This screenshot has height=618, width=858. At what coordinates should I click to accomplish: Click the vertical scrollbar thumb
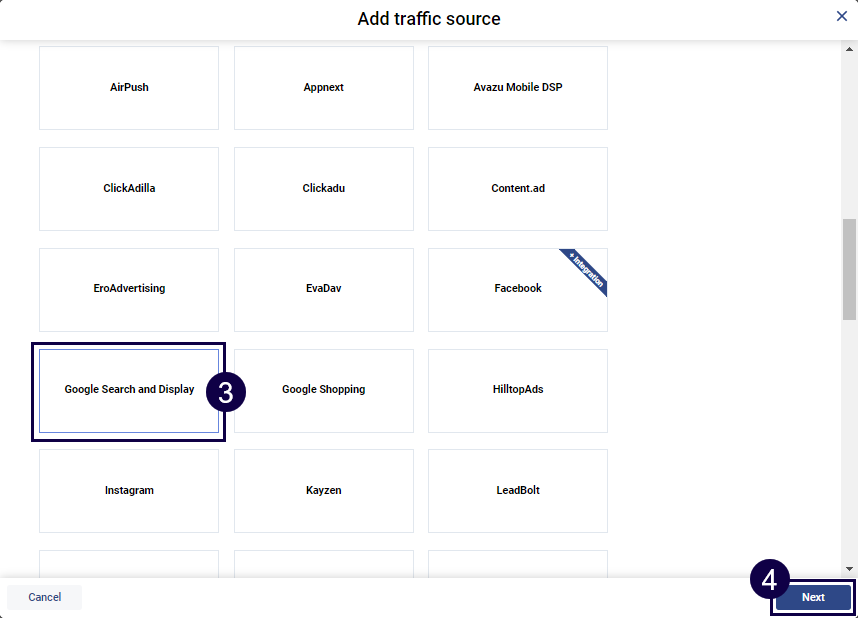850,268
